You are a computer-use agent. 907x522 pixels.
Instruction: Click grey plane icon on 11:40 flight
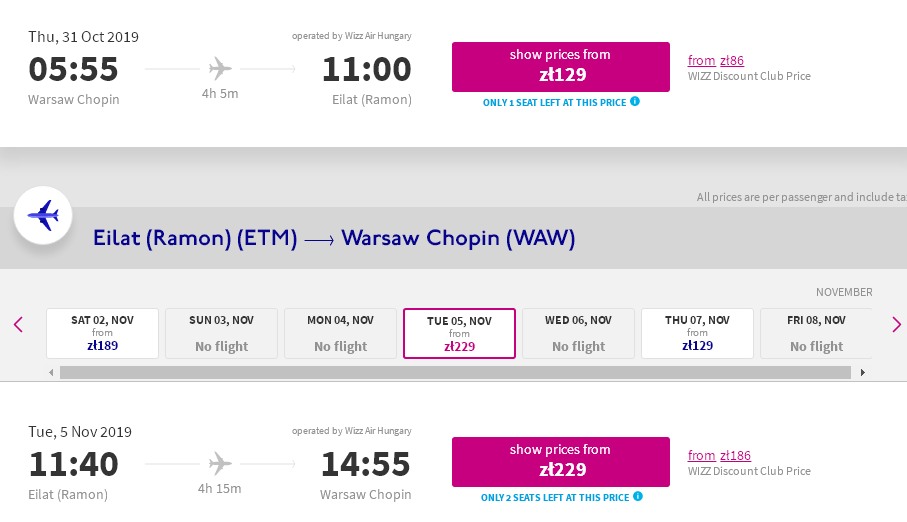click(x=220, y=464)
